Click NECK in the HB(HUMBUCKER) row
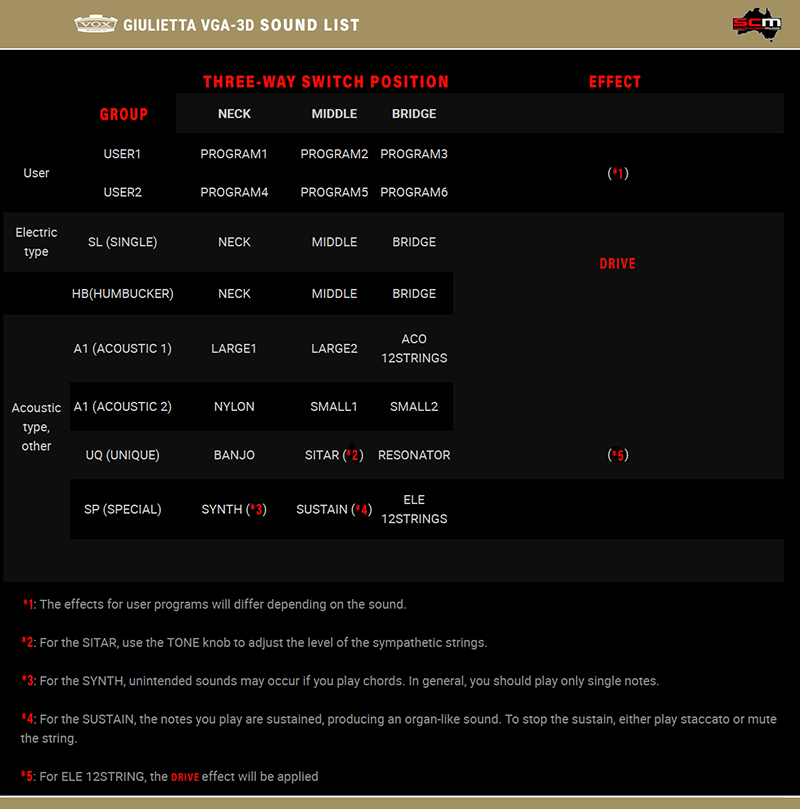The image size is (800, 809). [x=234, y=294]
